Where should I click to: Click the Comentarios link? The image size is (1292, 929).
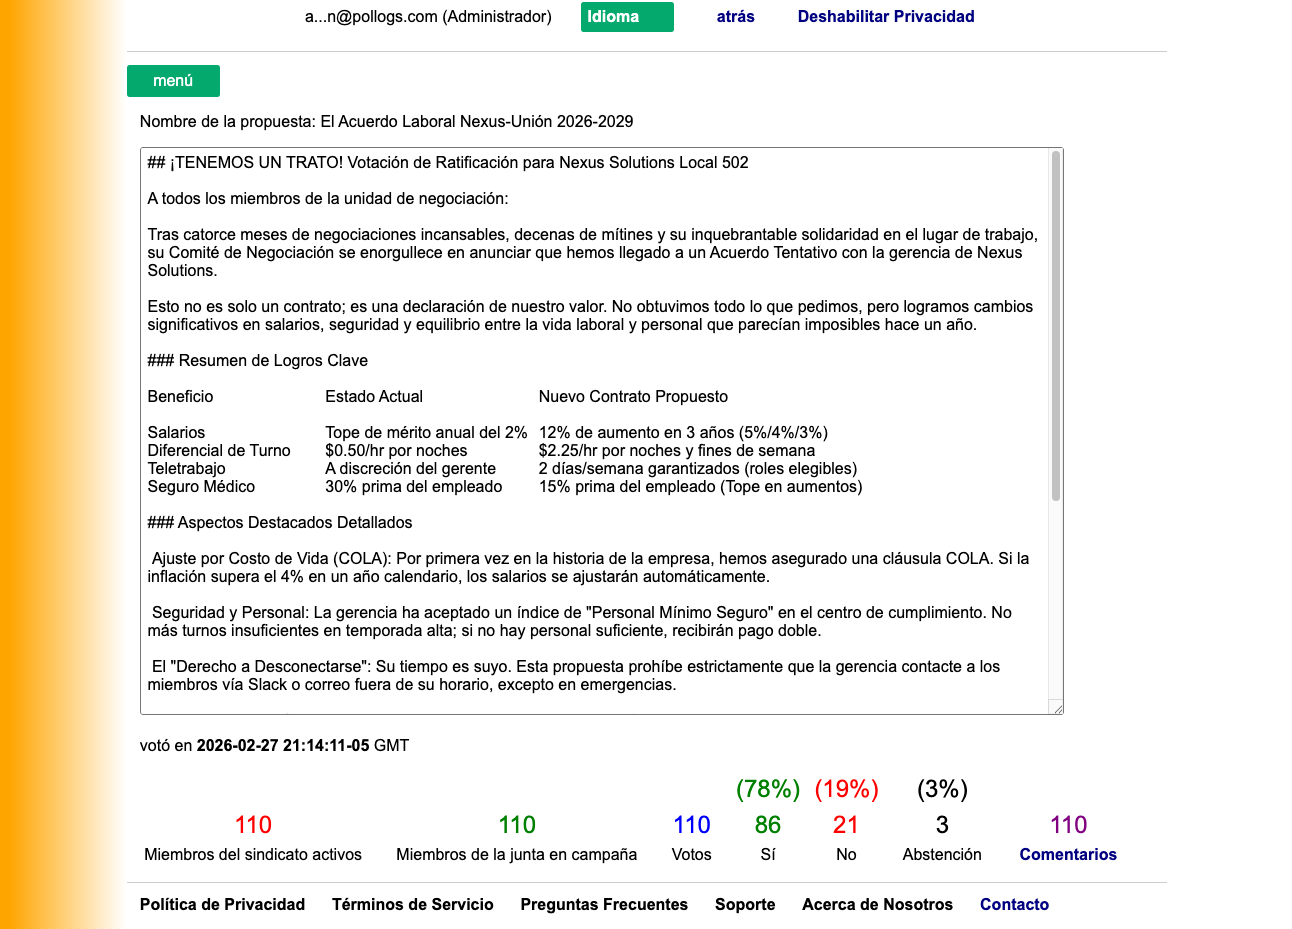coord(1068,855)
